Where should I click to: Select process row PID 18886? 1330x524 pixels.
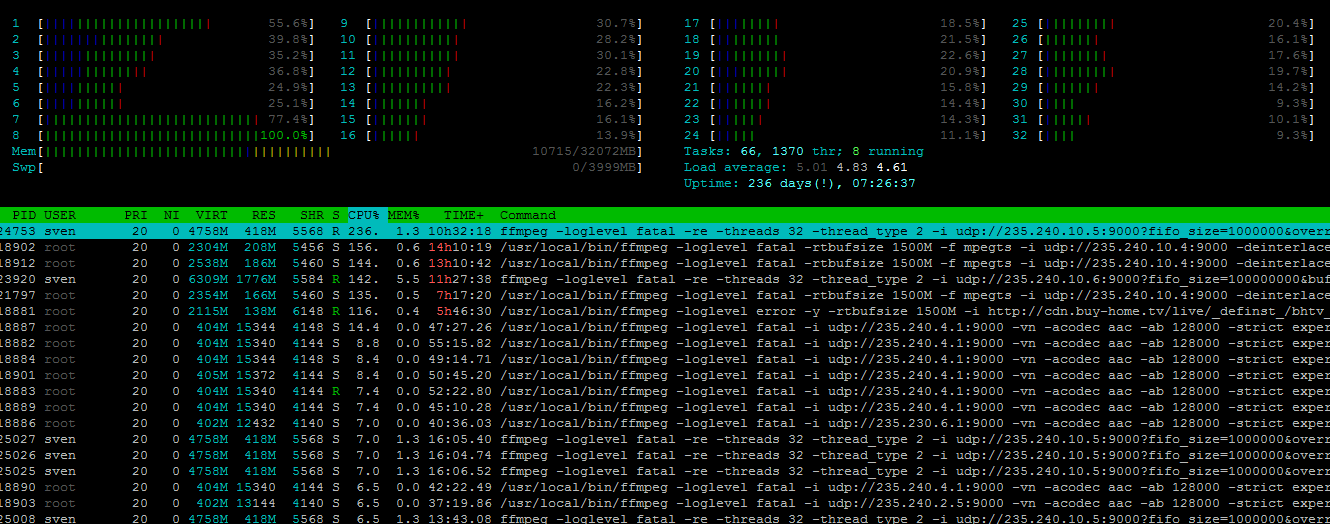pos(665,423)
